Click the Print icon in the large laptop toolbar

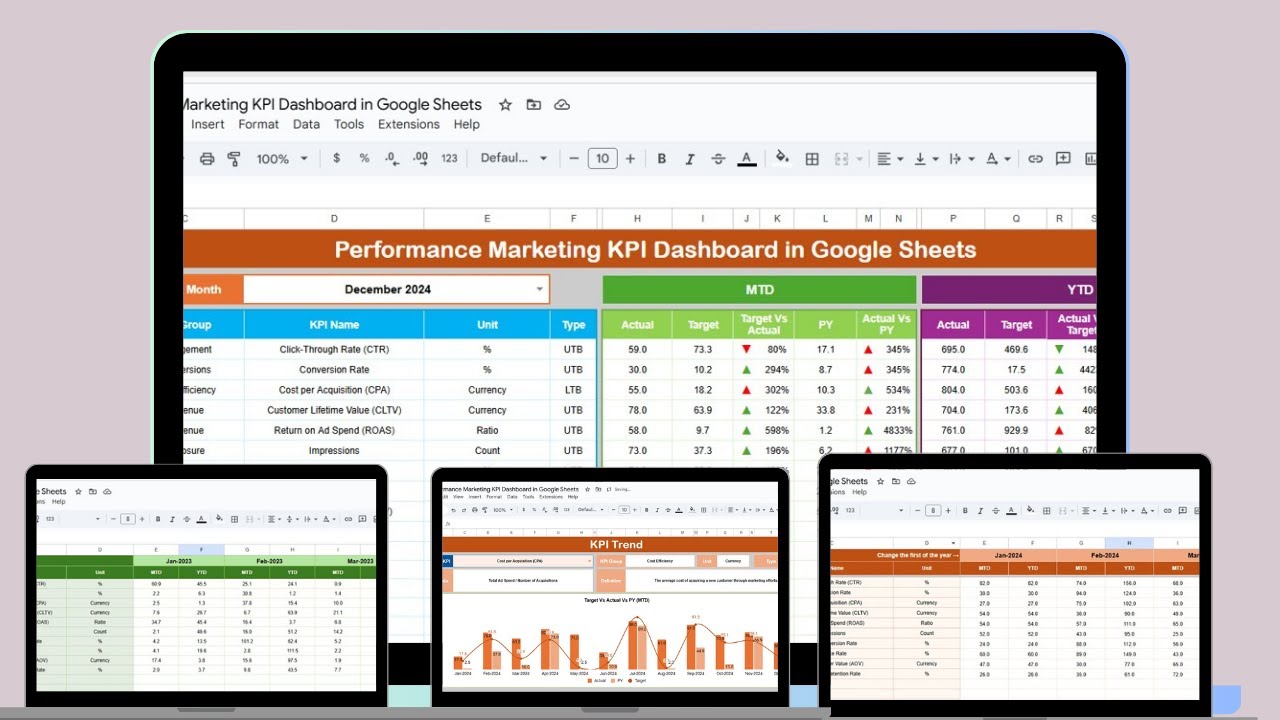point(207,159)
